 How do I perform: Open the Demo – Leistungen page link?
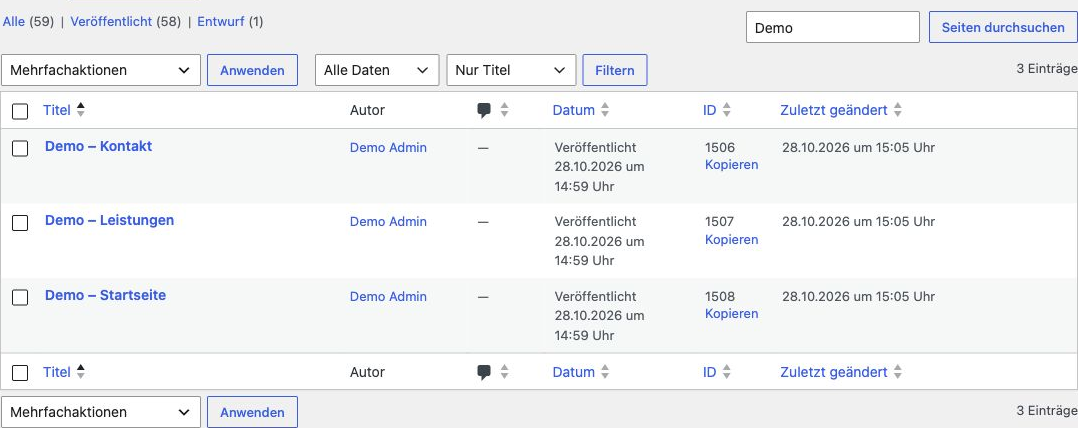click(109, 221)
